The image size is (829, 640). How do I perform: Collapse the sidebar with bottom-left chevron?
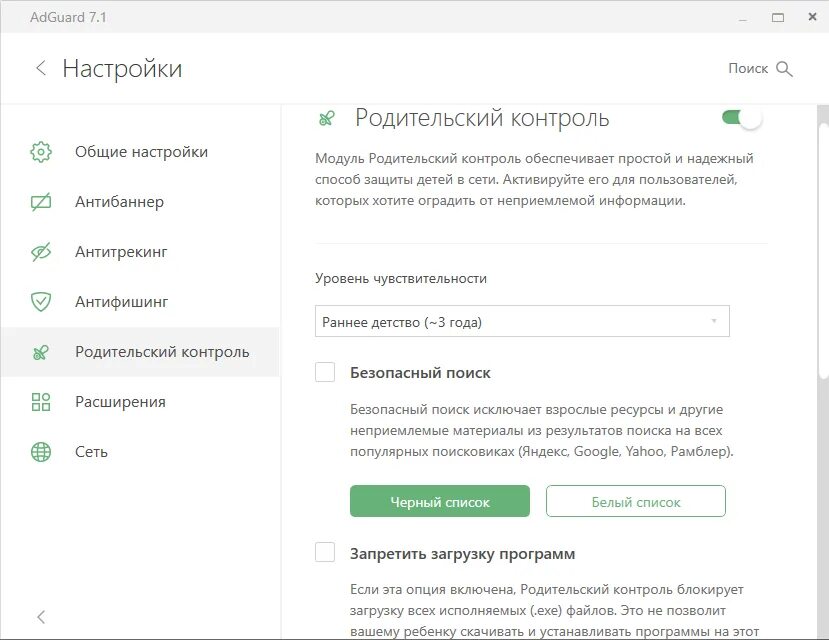[x=41, y=617]
